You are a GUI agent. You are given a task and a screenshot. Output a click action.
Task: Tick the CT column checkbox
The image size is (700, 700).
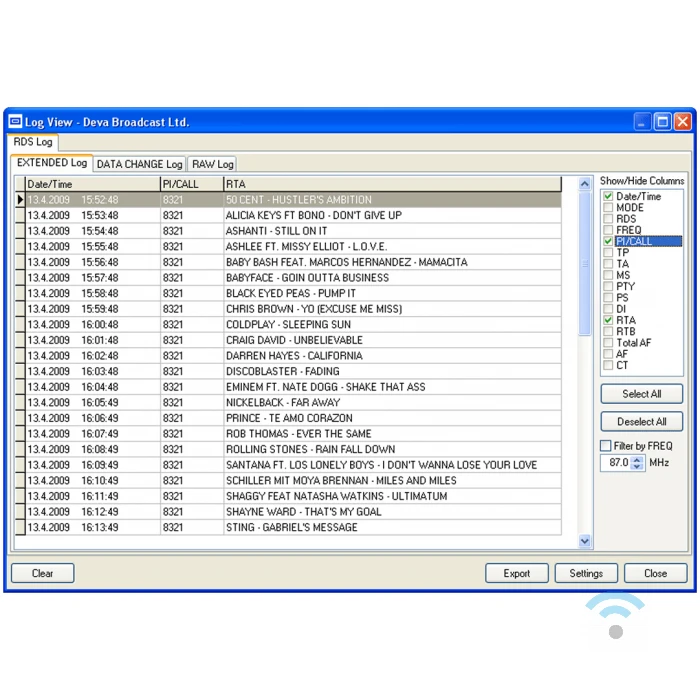608,365
